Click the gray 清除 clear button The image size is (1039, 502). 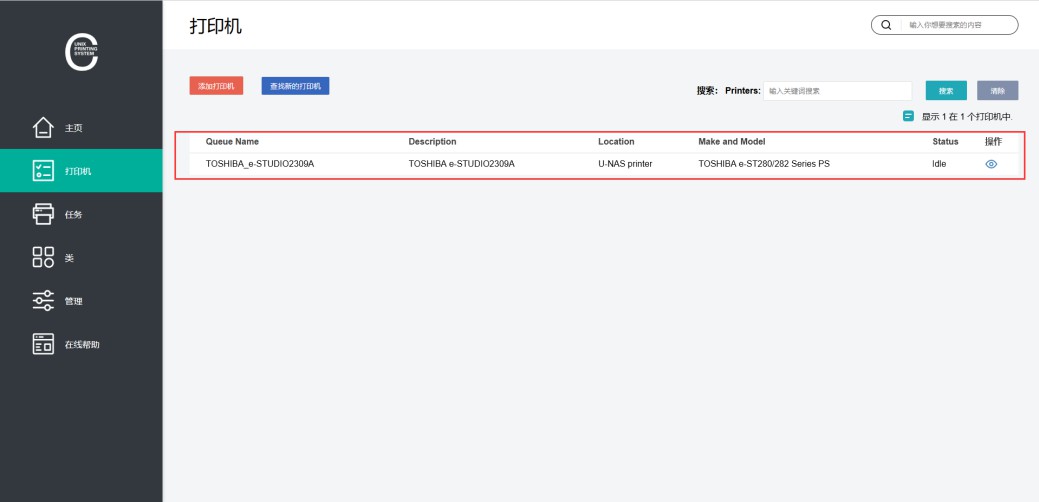(x=997, y=91)
